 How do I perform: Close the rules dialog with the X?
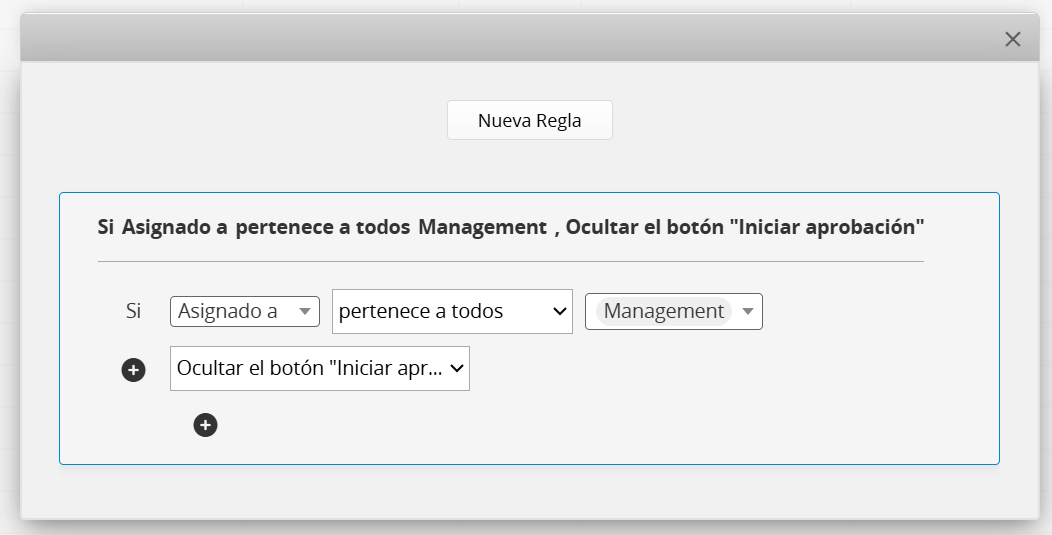[1012, 39]
